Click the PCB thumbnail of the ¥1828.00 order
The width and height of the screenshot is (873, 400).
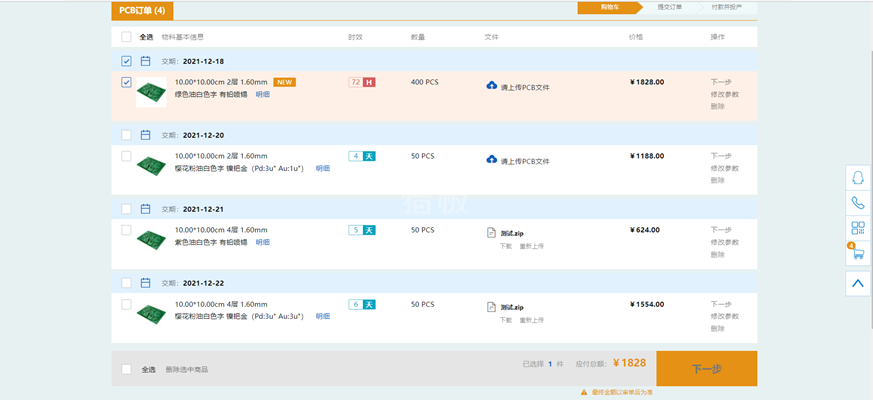(152, 92)
